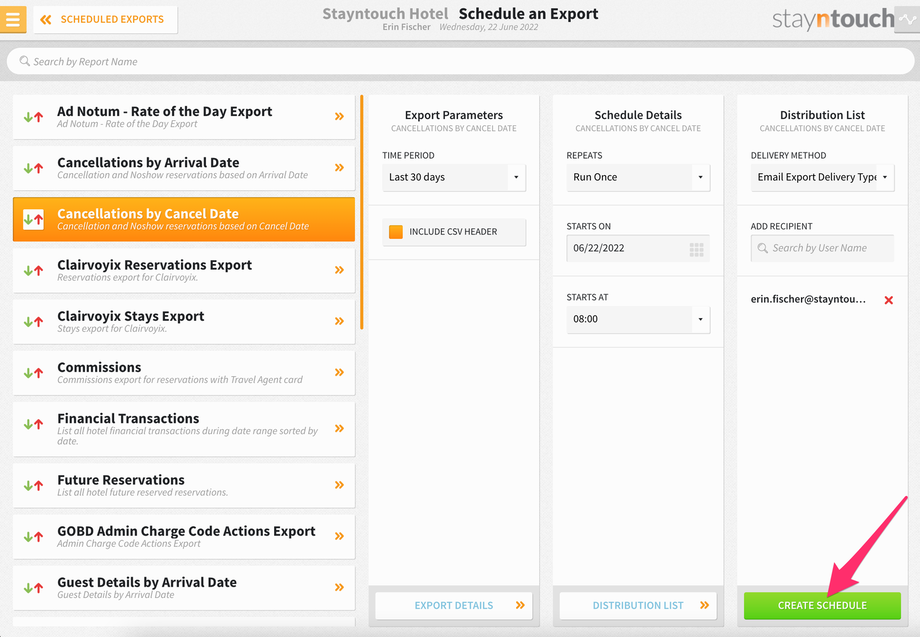Open Repeats dropdown showing Run Once
920x637 pixels.
(638, 177)
